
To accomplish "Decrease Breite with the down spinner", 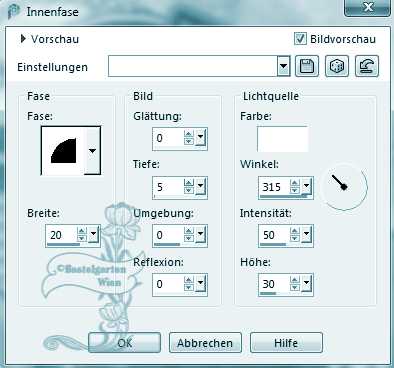I will pos(82,238).
